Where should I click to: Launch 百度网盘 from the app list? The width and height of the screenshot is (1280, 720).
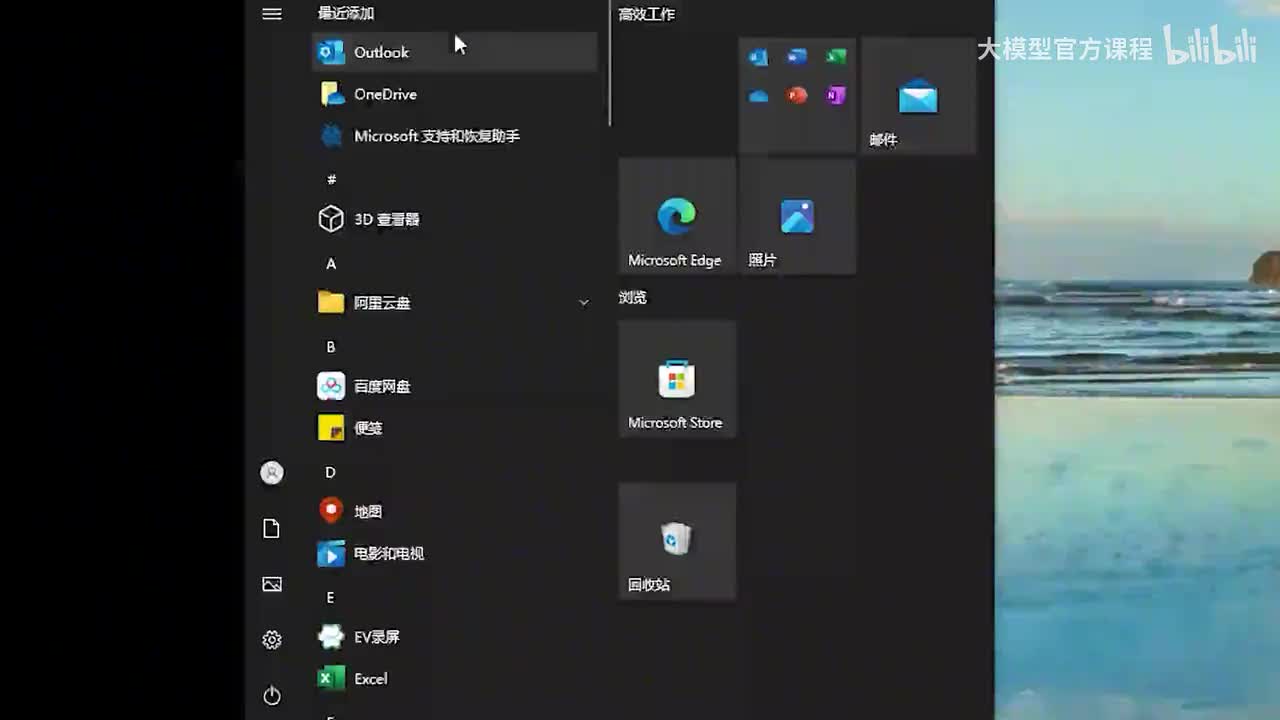tap(455, 386)
